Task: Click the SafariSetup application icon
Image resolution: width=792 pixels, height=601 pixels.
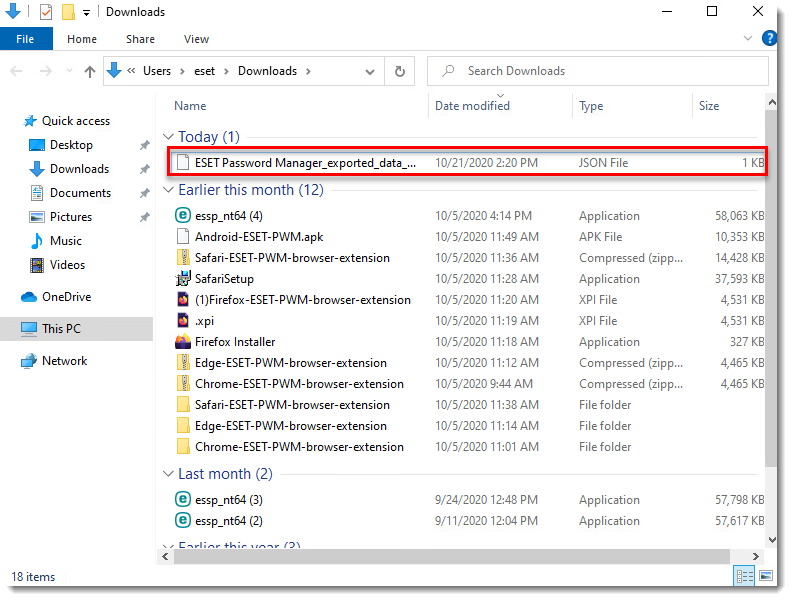Action: coord(183,279)
